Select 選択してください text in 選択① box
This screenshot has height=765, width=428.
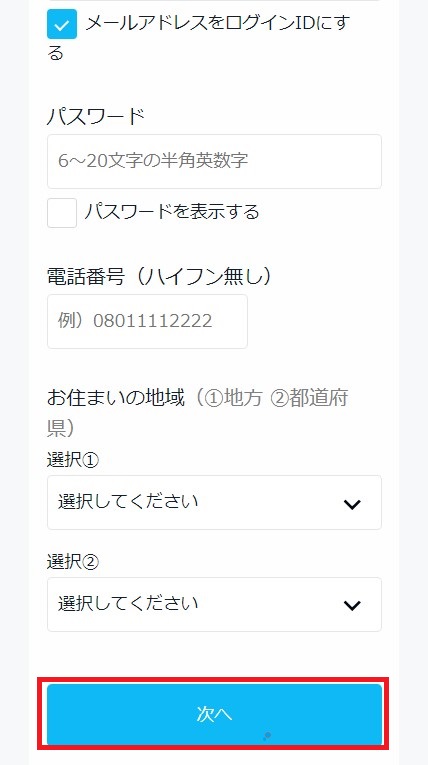click(x=128, y=502)
